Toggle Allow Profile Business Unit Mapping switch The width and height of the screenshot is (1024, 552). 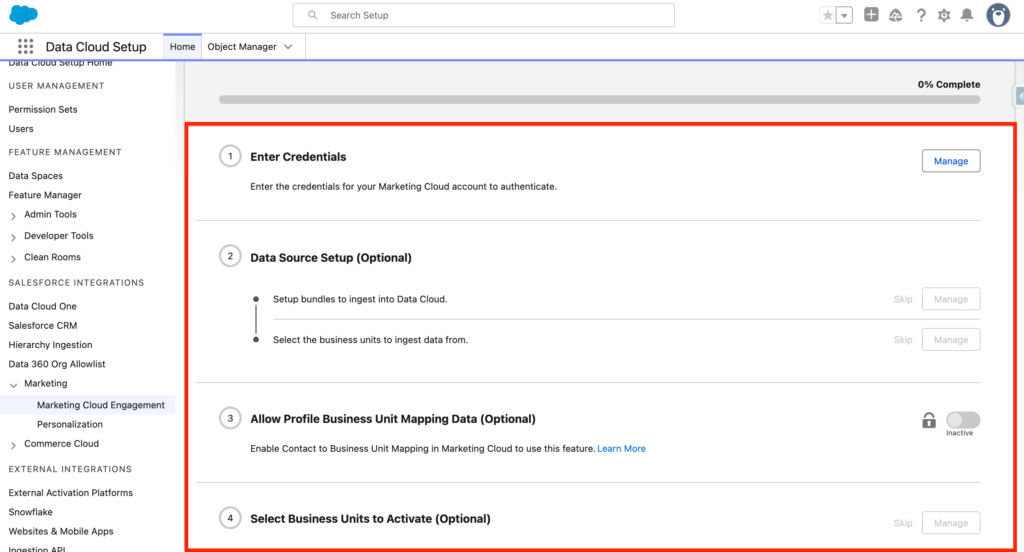click(963, 420)
